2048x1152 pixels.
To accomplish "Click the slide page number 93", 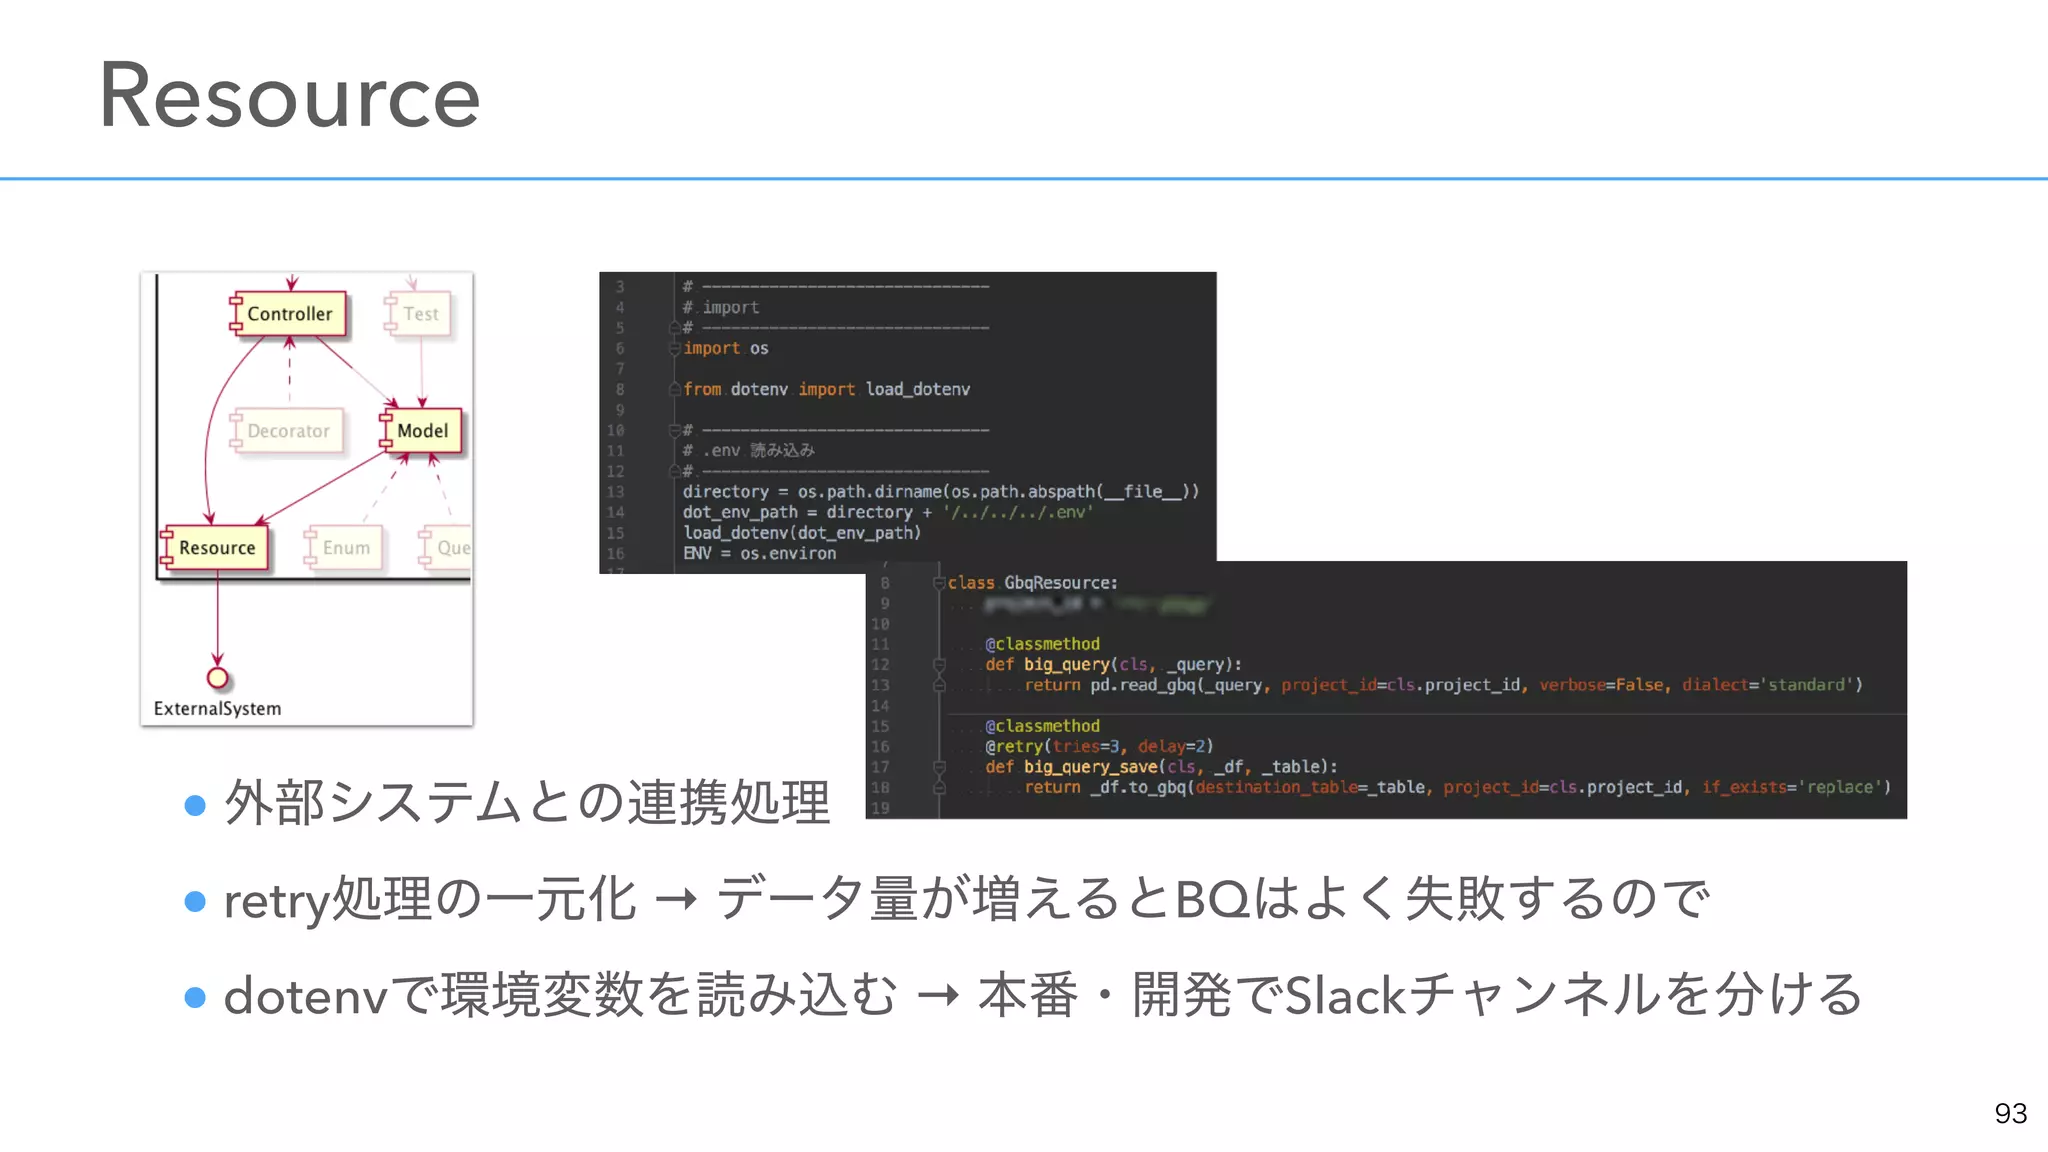I will 2010,1113.
